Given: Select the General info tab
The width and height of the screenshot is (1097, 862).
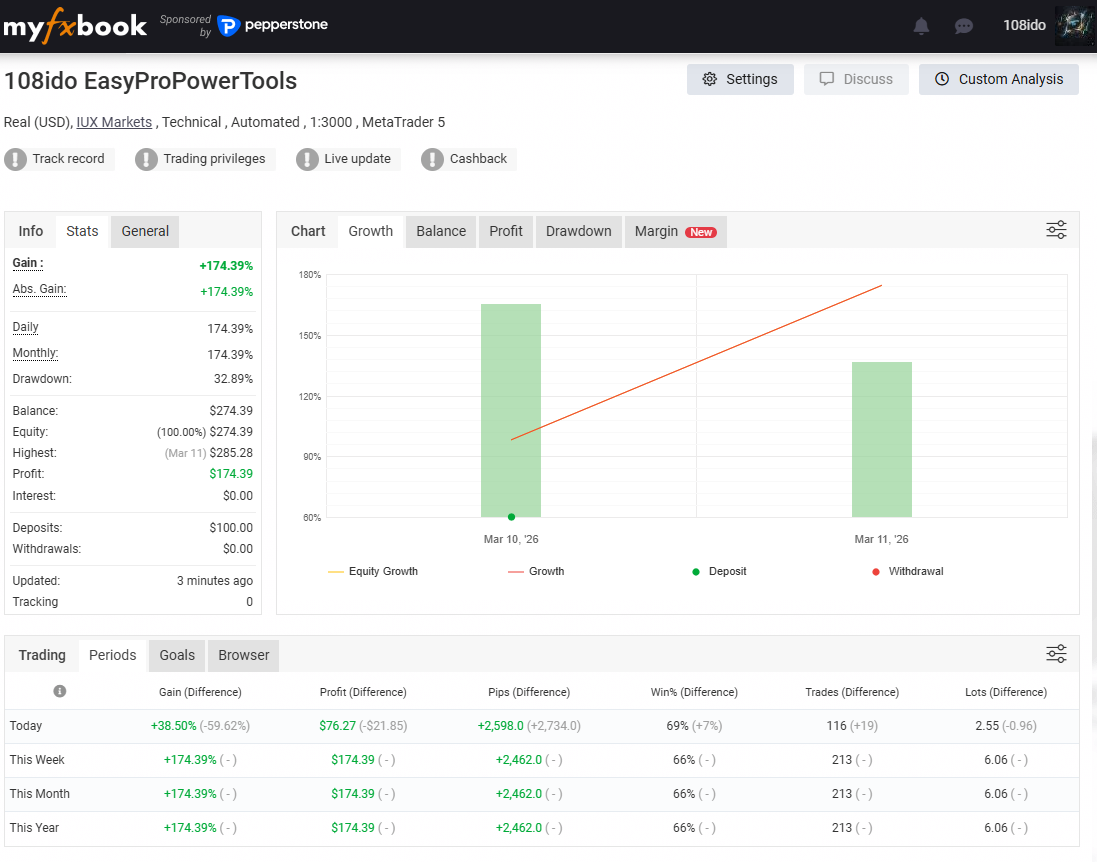Looking at the screenshot, I should (x=145, y=231).
